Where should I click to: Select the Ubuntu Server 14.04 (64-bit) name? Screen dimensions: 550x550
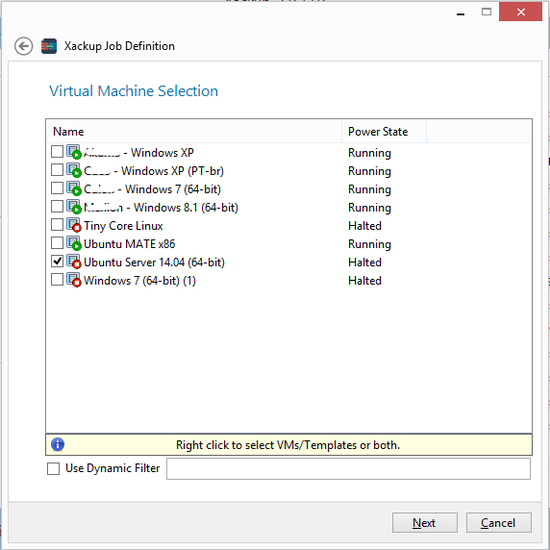click(x=154, y=262)
